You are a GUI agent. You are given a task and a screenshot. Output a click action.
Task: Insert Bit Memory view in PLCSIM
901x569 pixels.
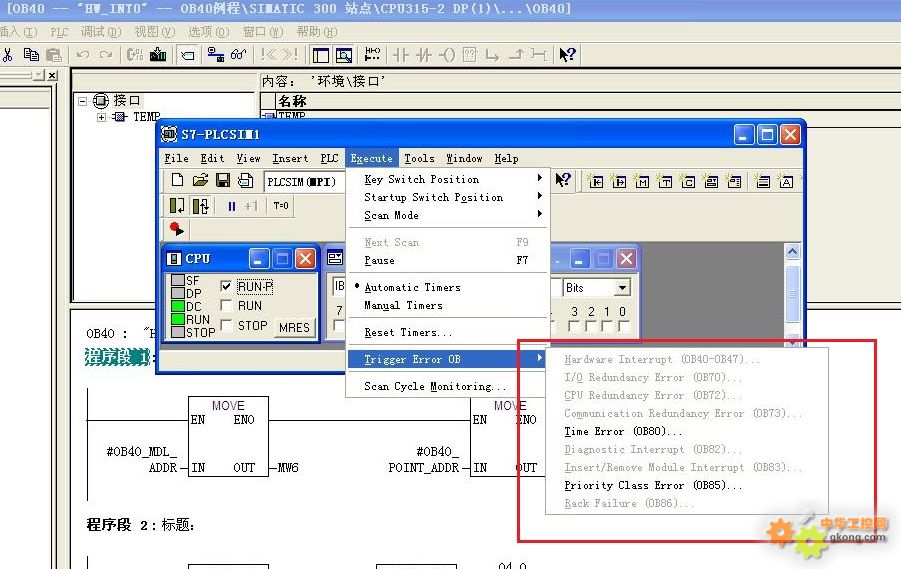click(x=642, y=182)
